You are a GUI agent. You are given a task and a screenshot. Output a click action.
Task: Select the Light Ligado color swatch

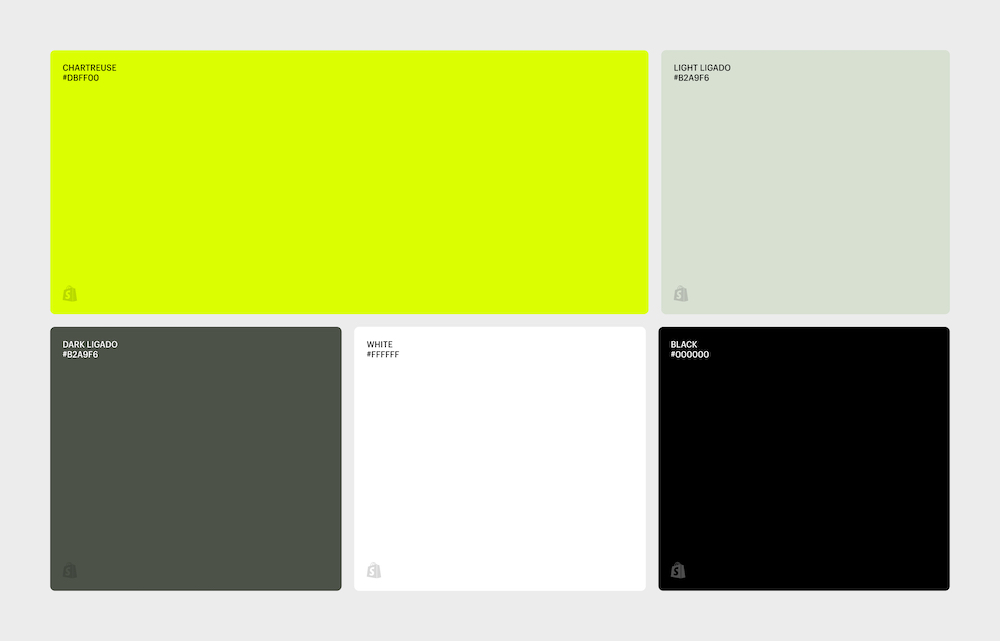click(x=805, y=180)
